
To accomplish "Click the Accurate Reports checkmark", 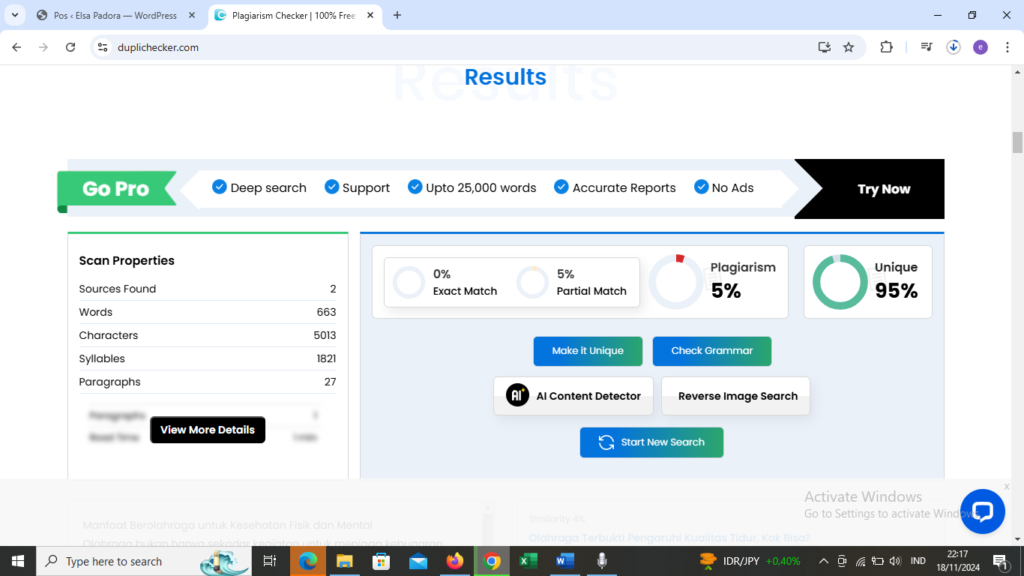I will (561, 187).
